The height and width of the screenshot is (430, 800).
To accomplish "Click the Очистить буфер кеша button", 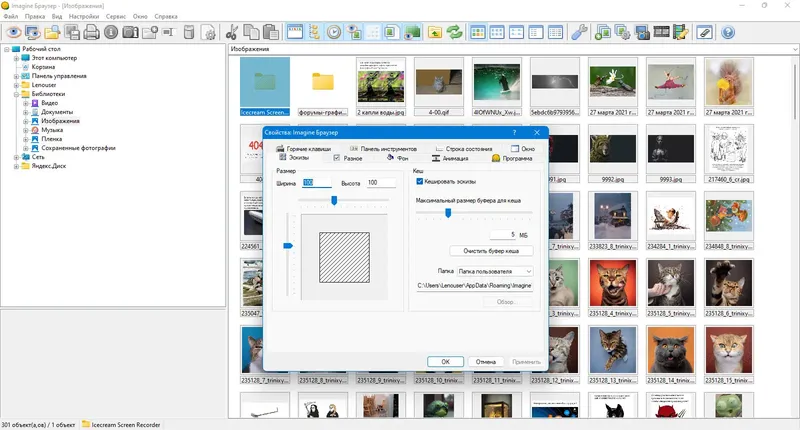I will click(491, 250).
